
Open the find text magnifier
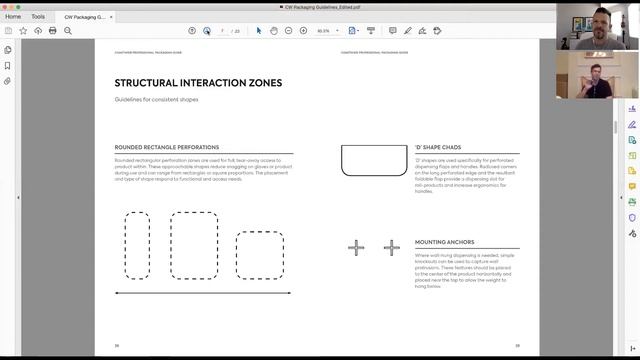pyautogui.click(x=68, y=31)
